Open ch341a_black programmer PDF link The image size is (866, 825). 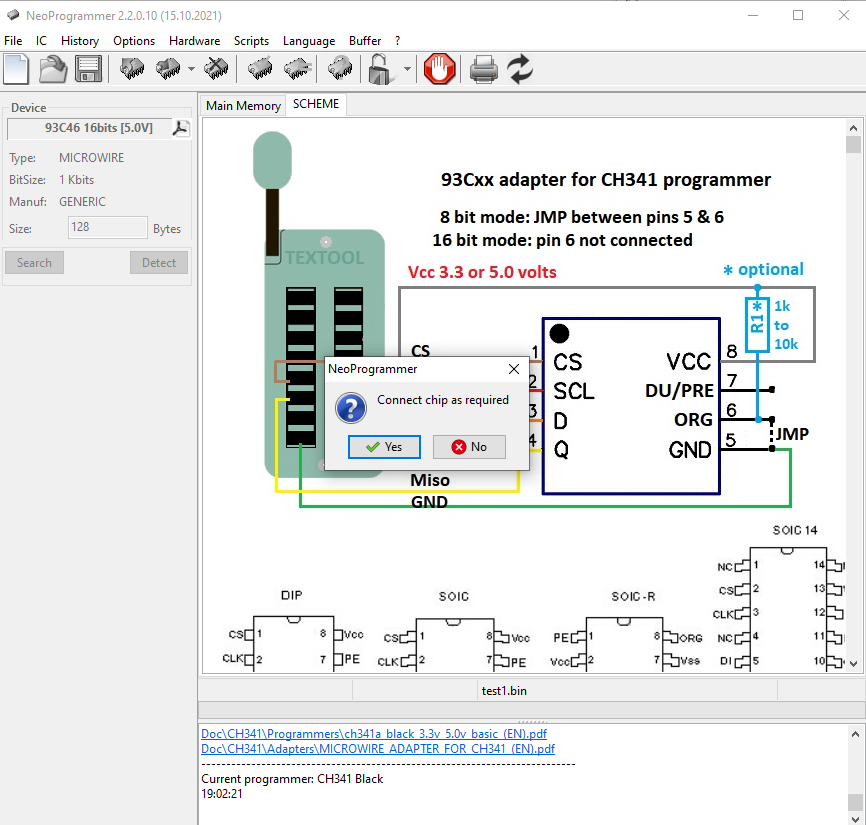point(374,734)
